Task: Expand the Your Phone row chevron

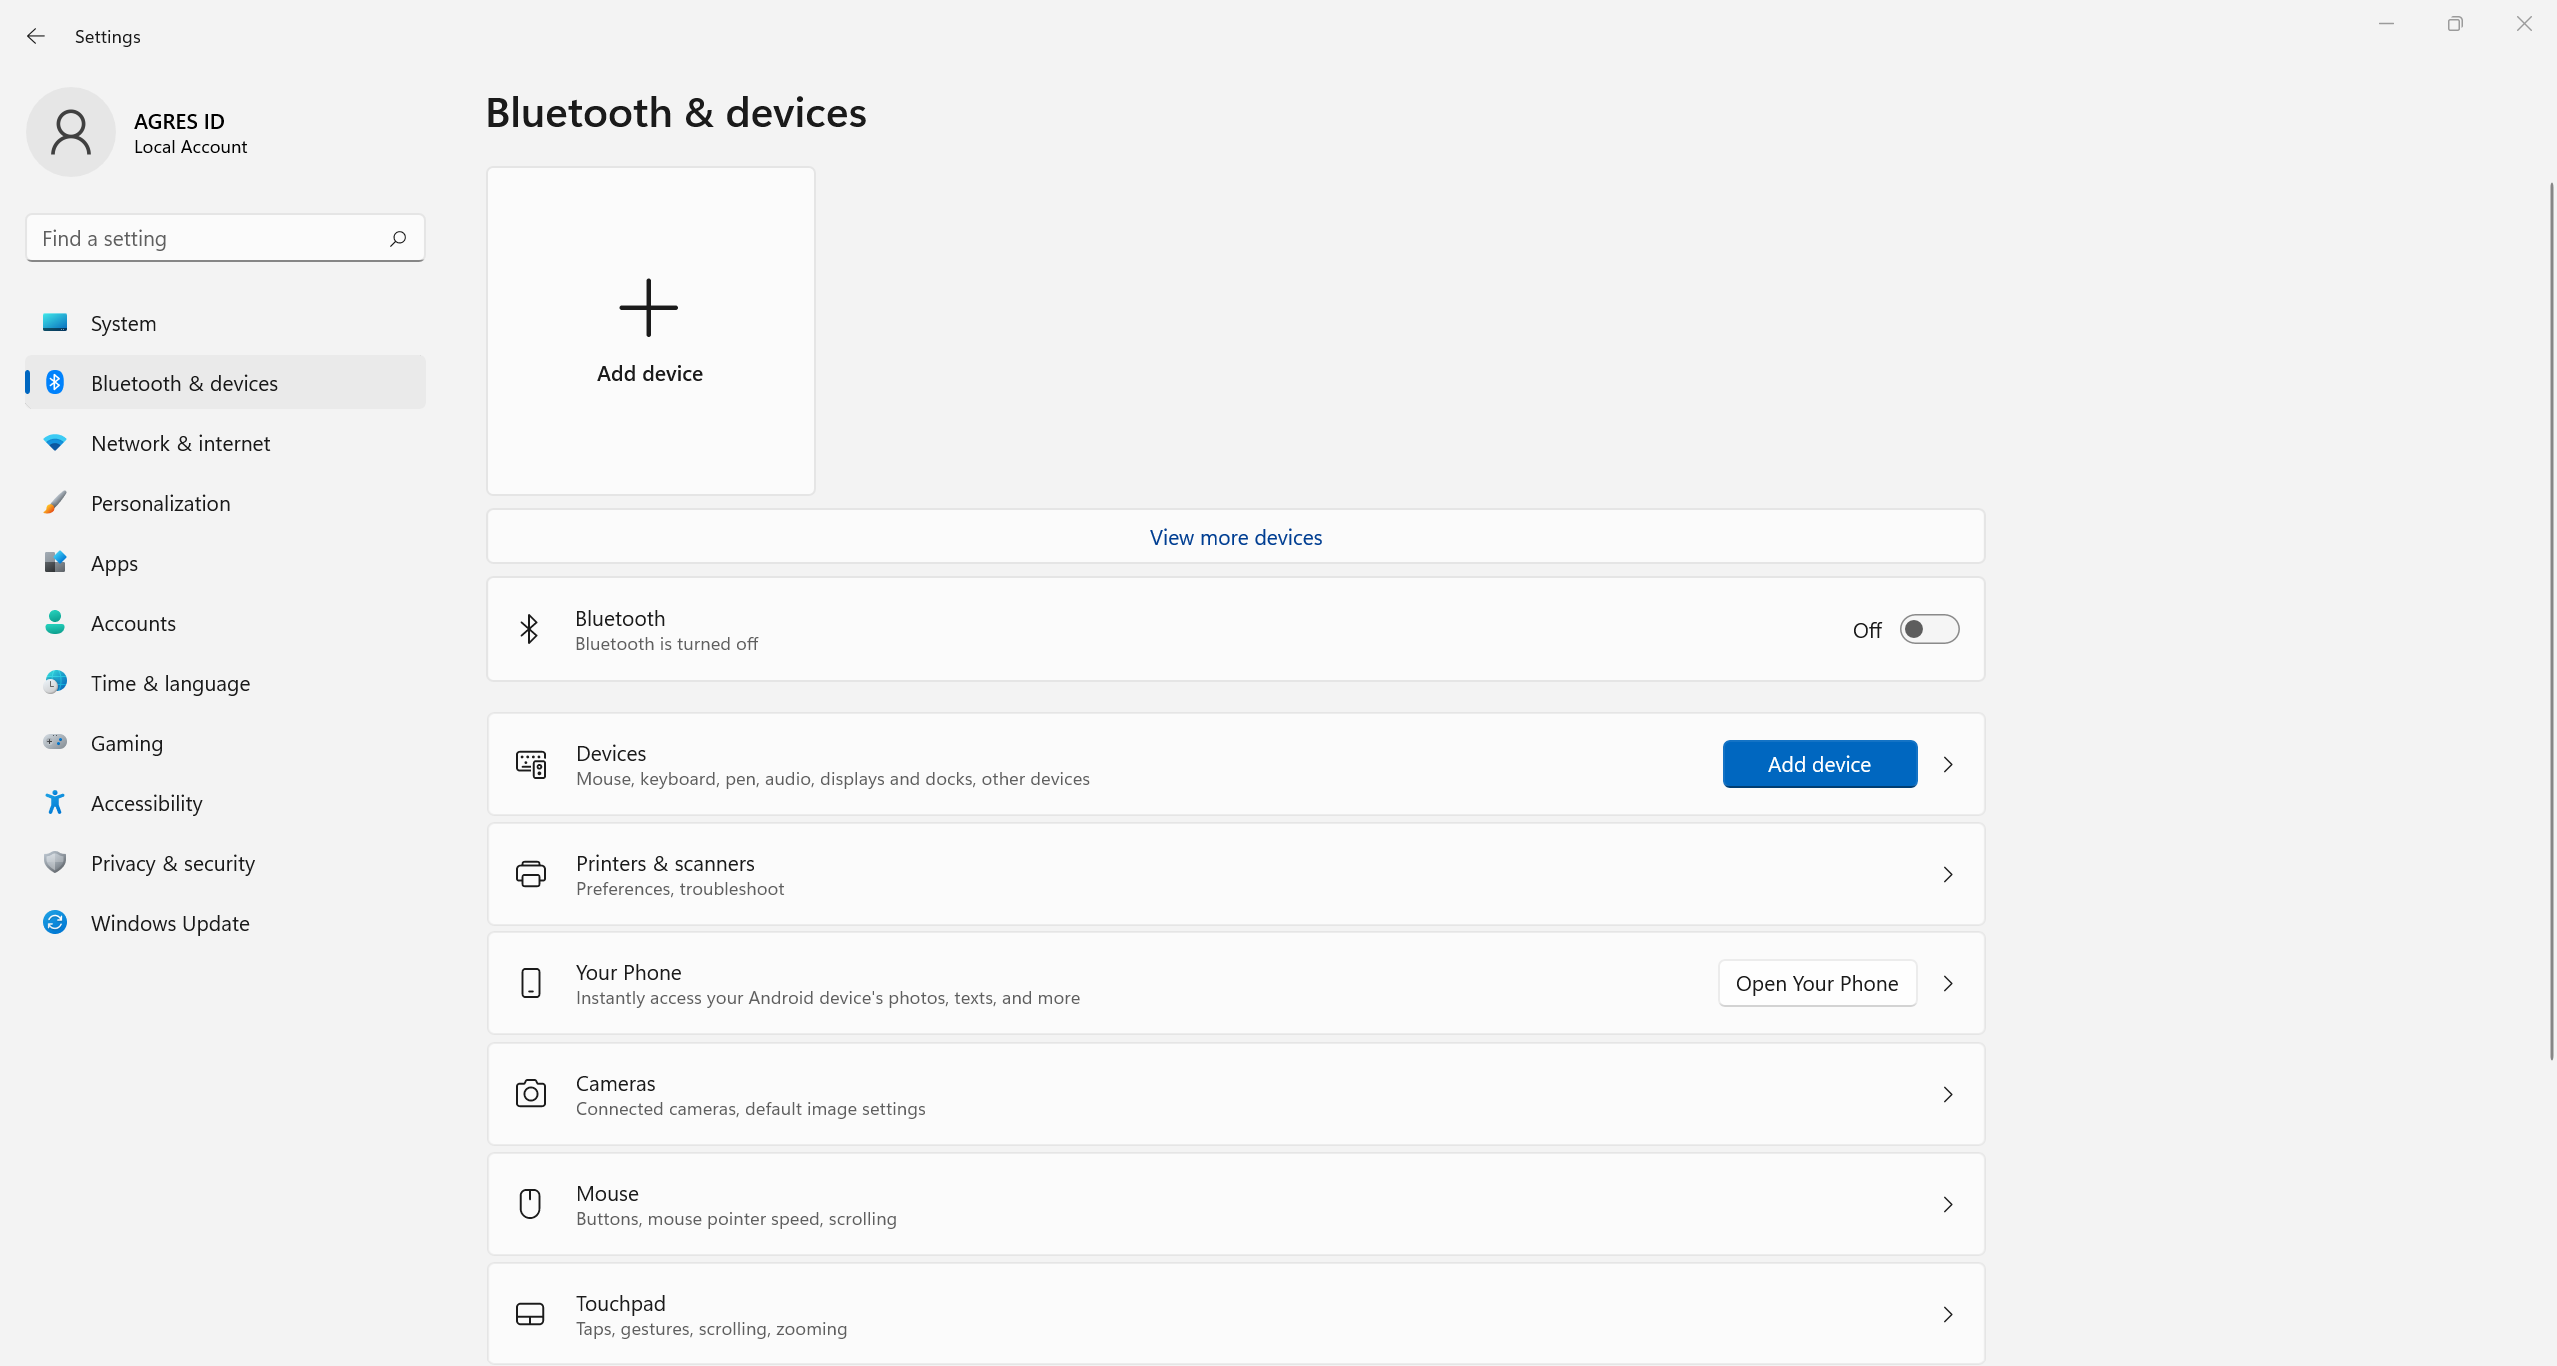Action: tap(1948, 984)
